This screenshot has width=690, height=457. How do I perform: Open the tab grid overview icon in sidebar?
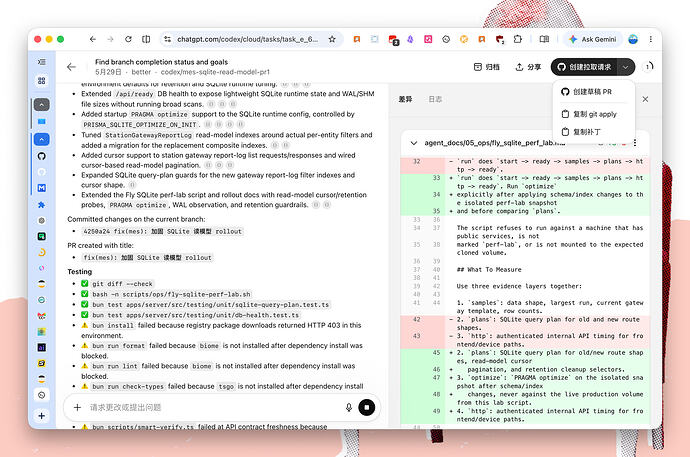(42, 80)
